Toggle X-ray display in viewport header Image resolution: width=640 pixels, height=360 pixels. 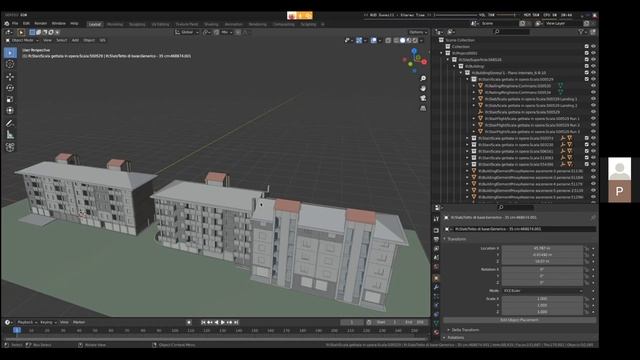tap(388, 40)
